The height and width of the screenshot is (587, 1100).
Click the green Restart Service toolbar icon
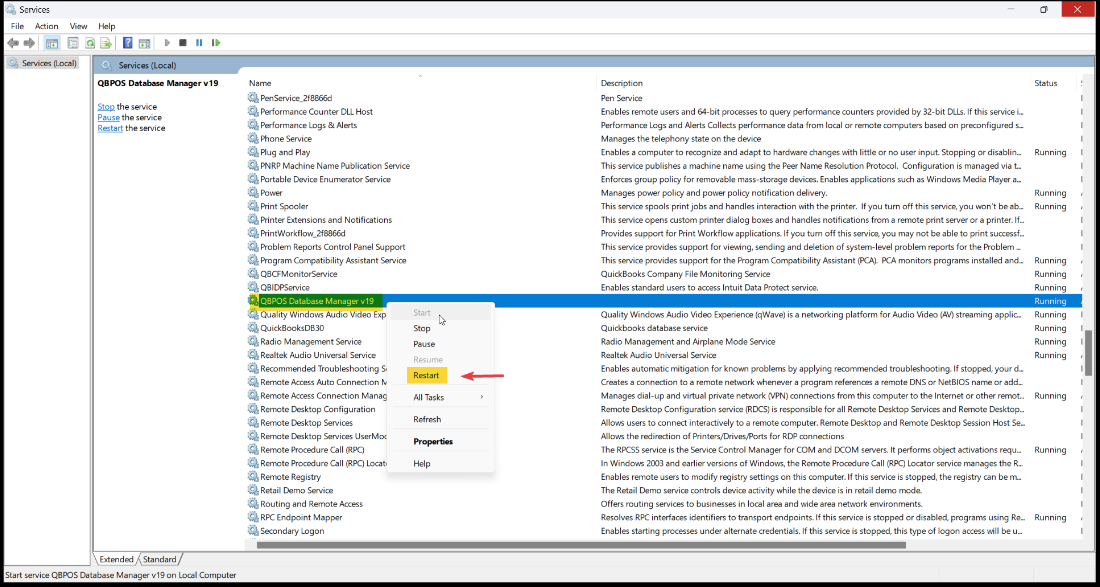[x=215, y=43]
